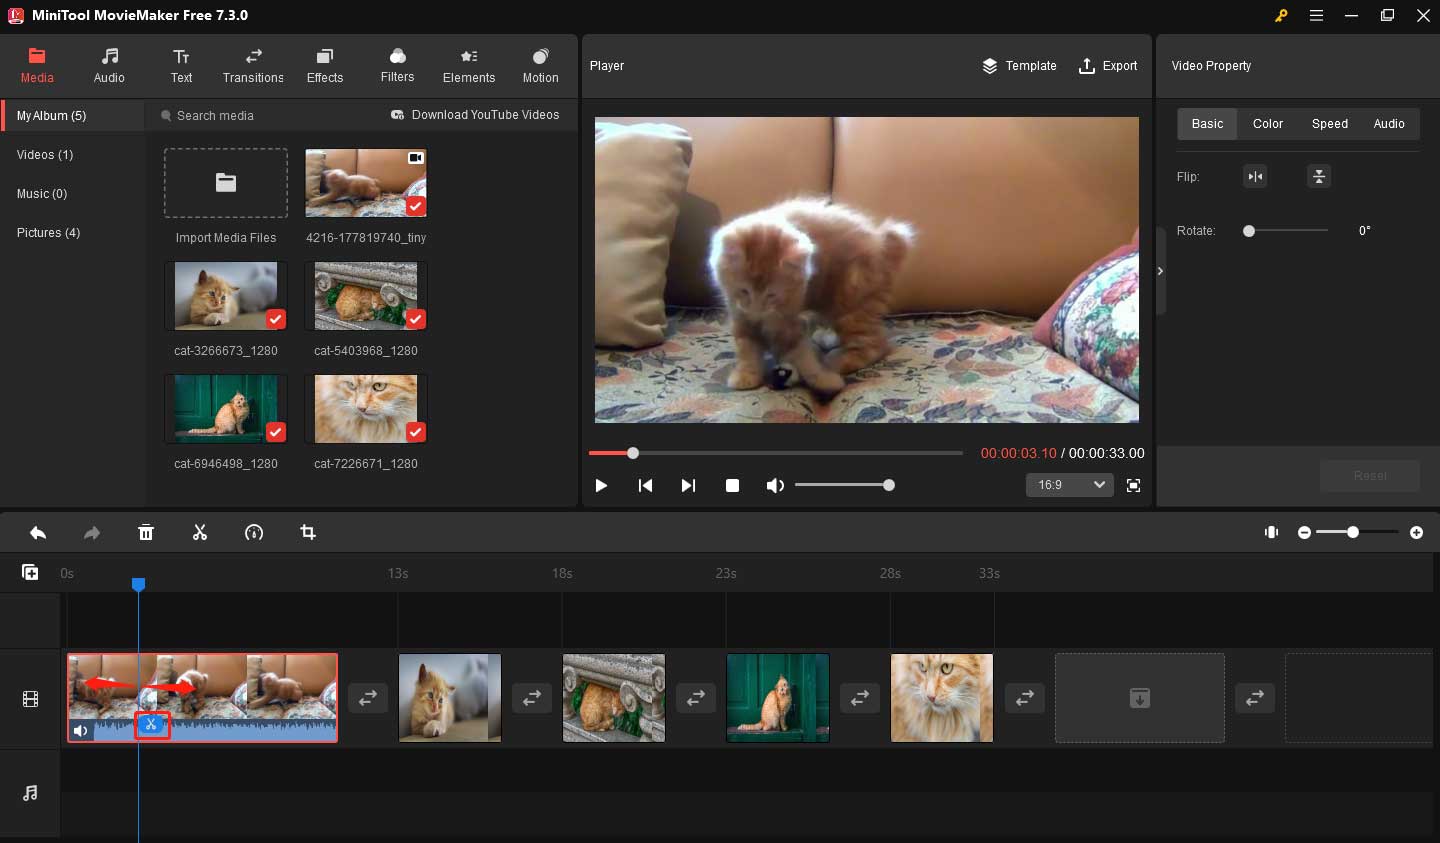Viewport: 1440px width, 843px height.
Task: Open the Motion tab
Action: (541, 66)
